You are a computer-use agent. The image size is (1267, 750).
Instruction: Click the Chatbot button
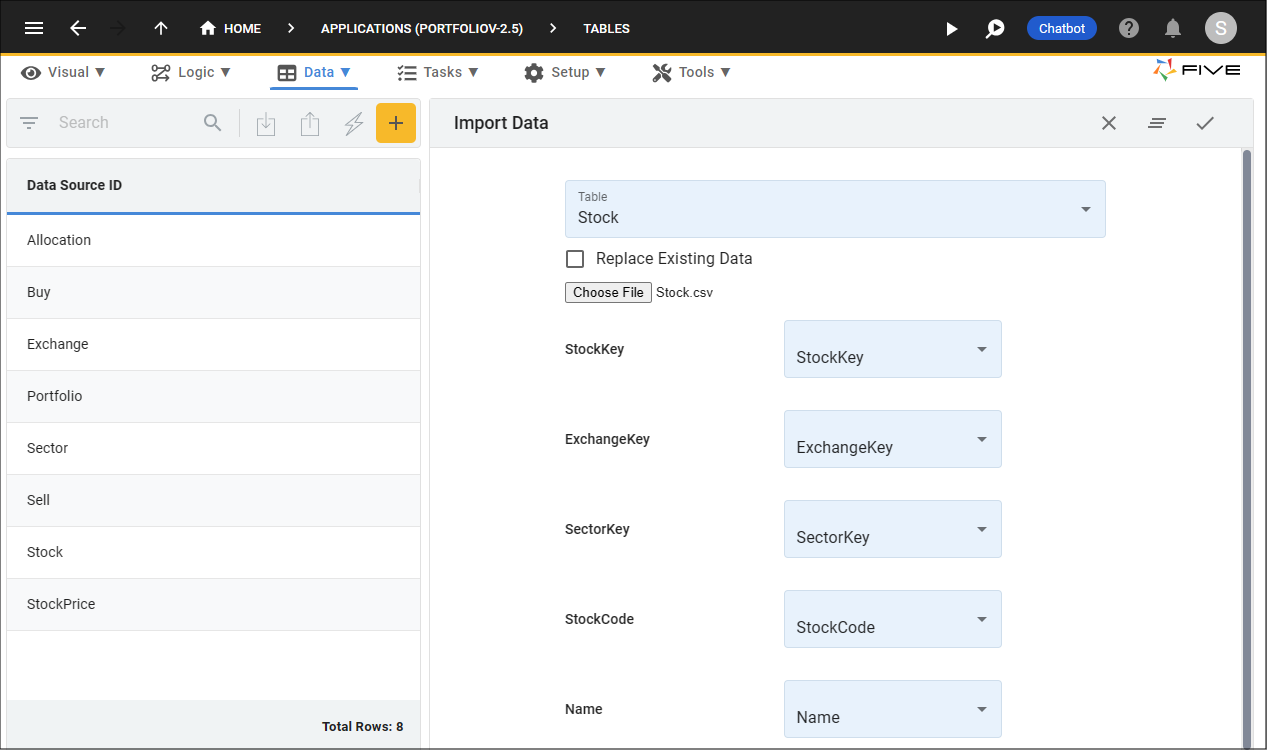coord(1062,28)
